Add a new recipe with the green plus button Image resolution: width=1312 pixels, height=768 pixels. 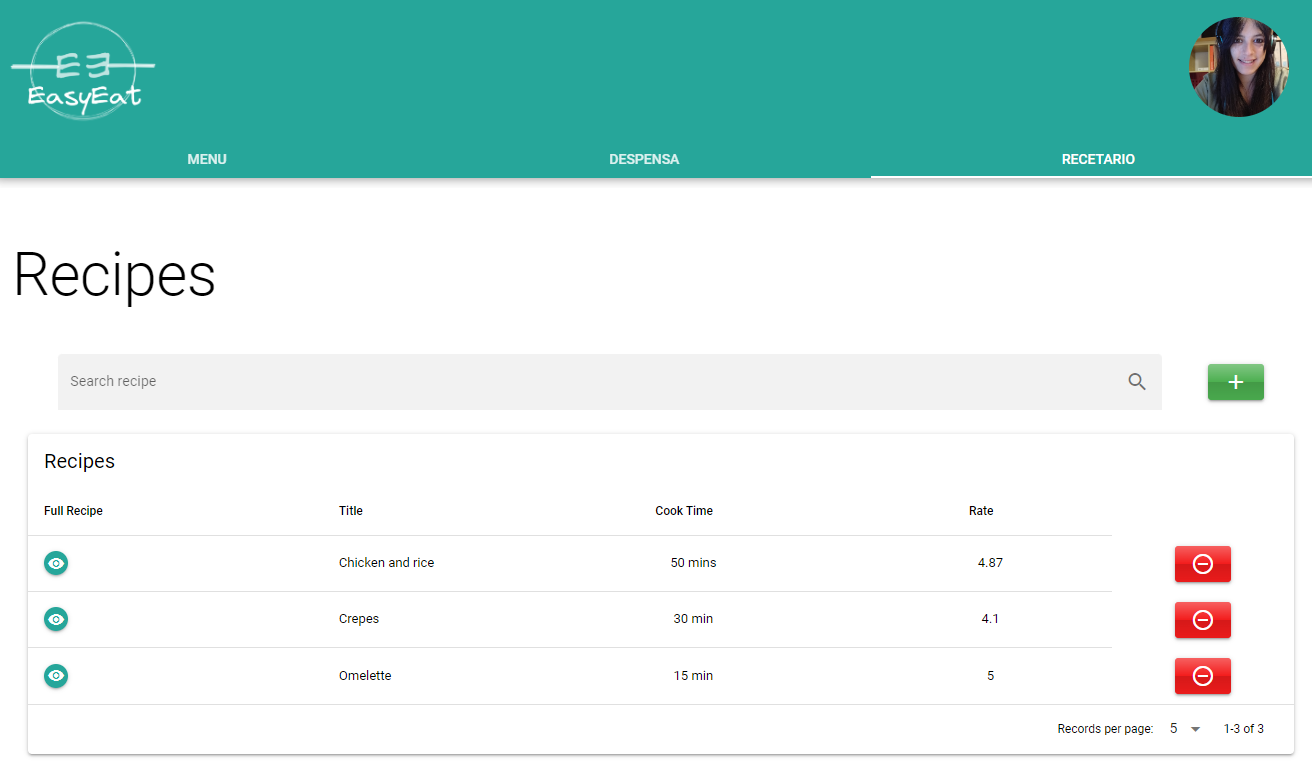point(1236,382)
